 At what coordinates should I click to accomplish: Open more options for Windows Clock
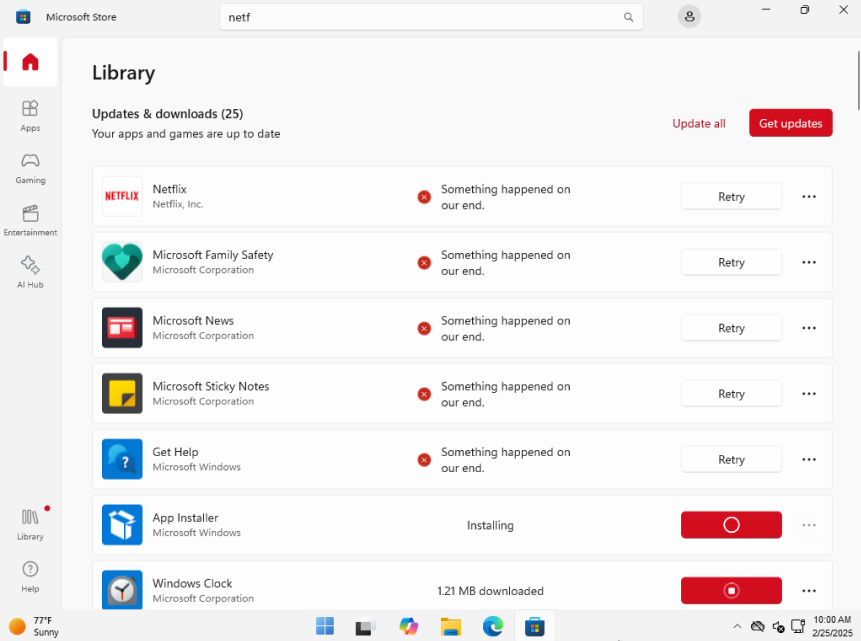[809, 591]
